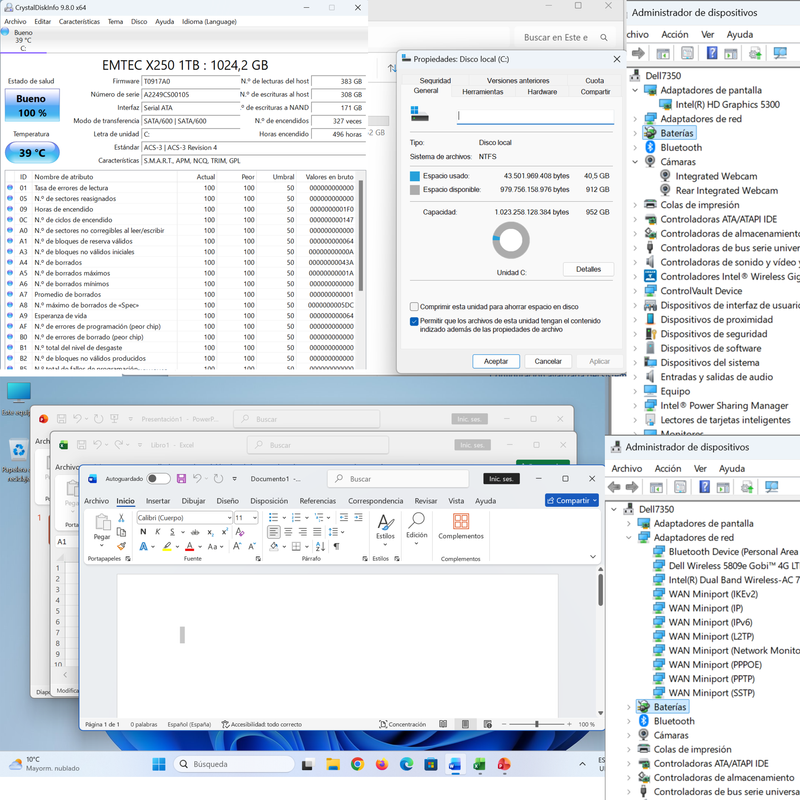Apply strikethrough (ab) formatting in Word
800x800 pixels.
point(195,532)
